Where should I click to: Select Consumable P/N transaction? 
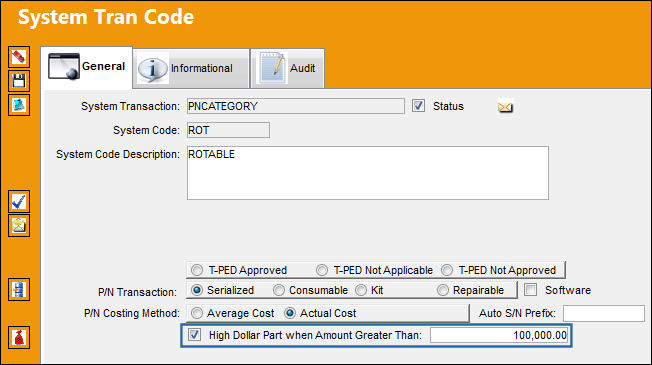click(279, 290)
